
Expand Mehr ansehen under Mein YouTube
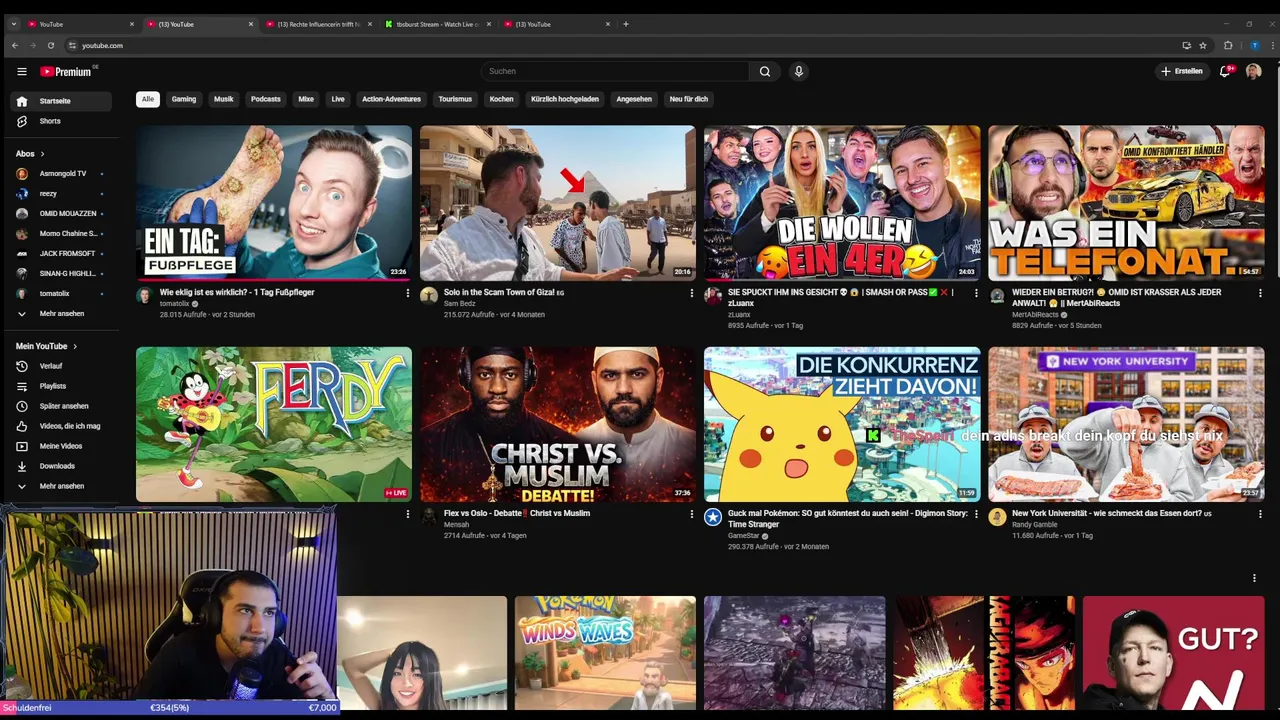60,486
